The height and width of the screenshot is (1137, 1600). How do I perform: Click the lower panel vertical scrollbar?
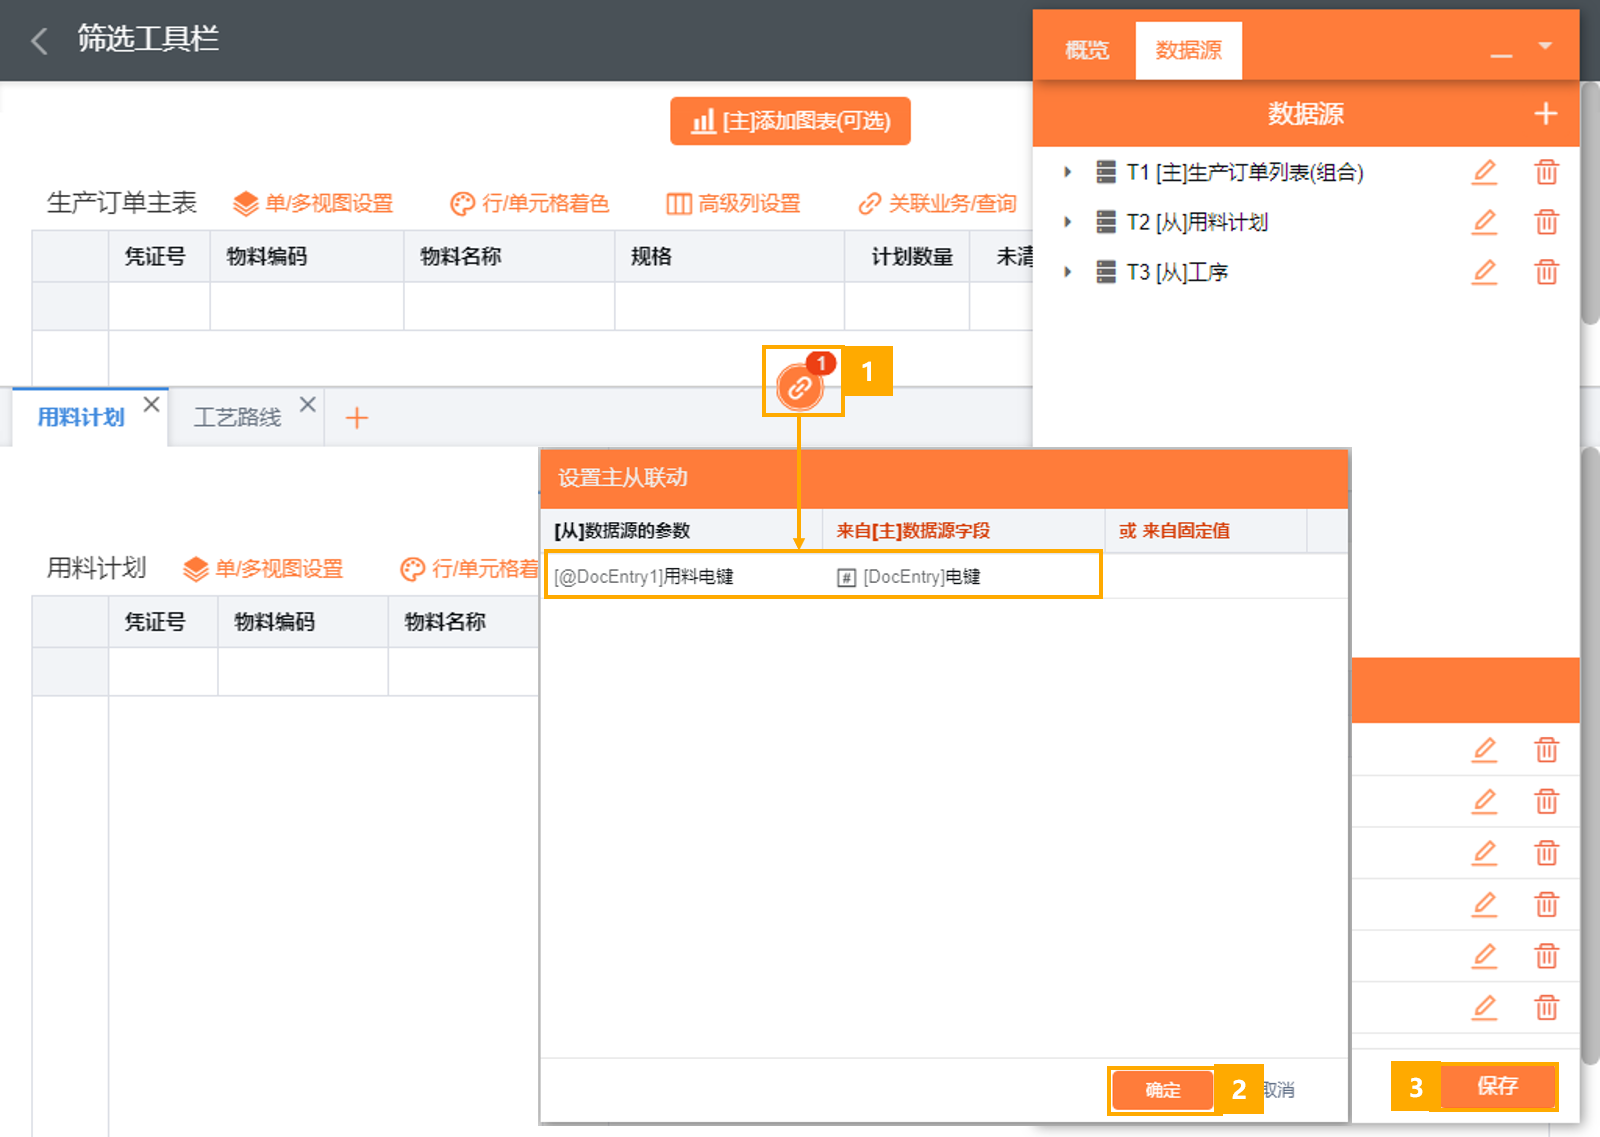[x=1590, y=756]
